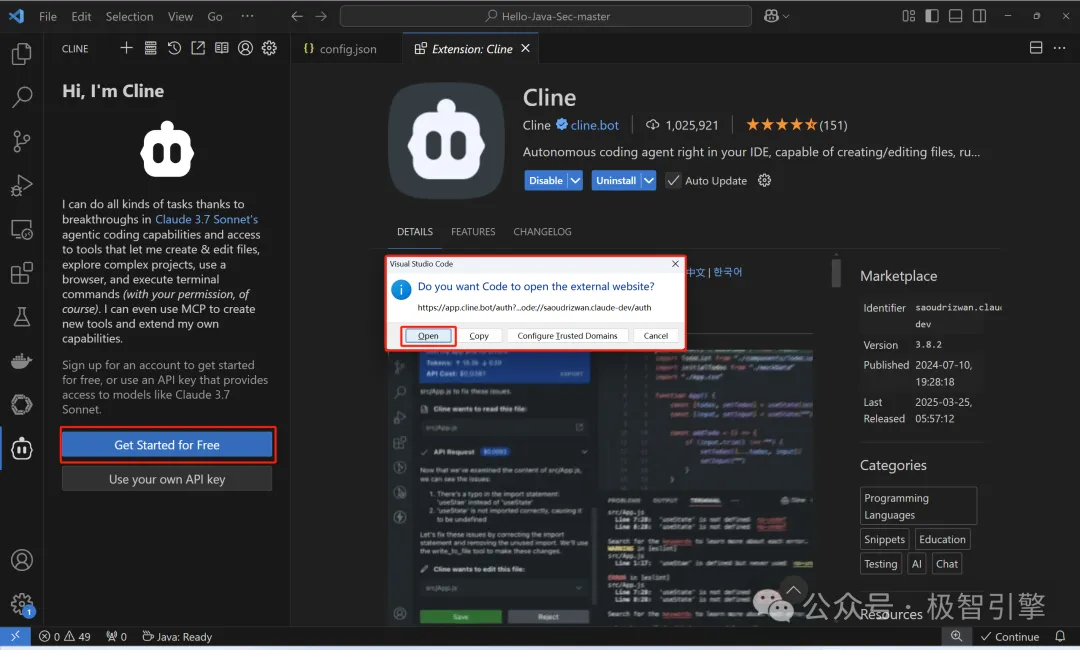Enable the Auto Update checkbox
Image resolution: width=1080 pixels, height=650 pixels.
673,180
